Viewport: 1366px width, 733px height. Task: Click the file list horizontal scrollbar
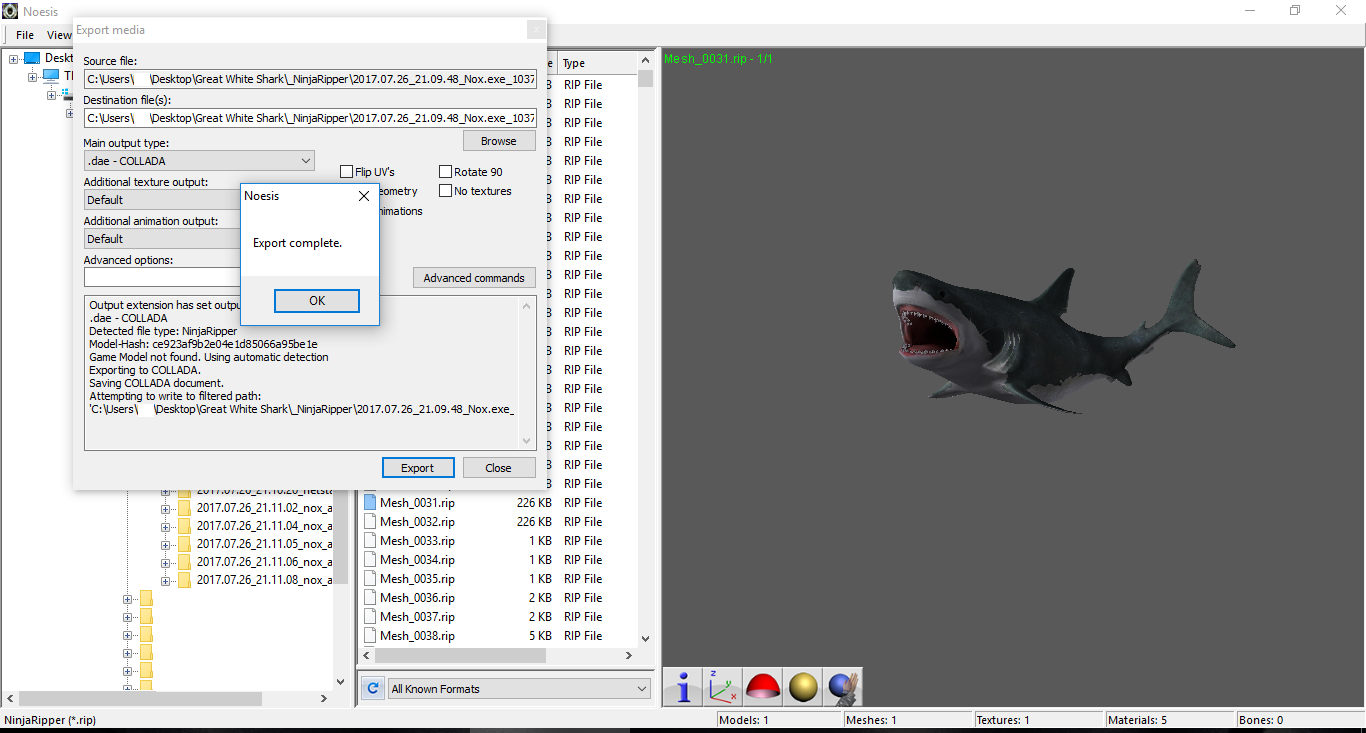tap(496, 655)
